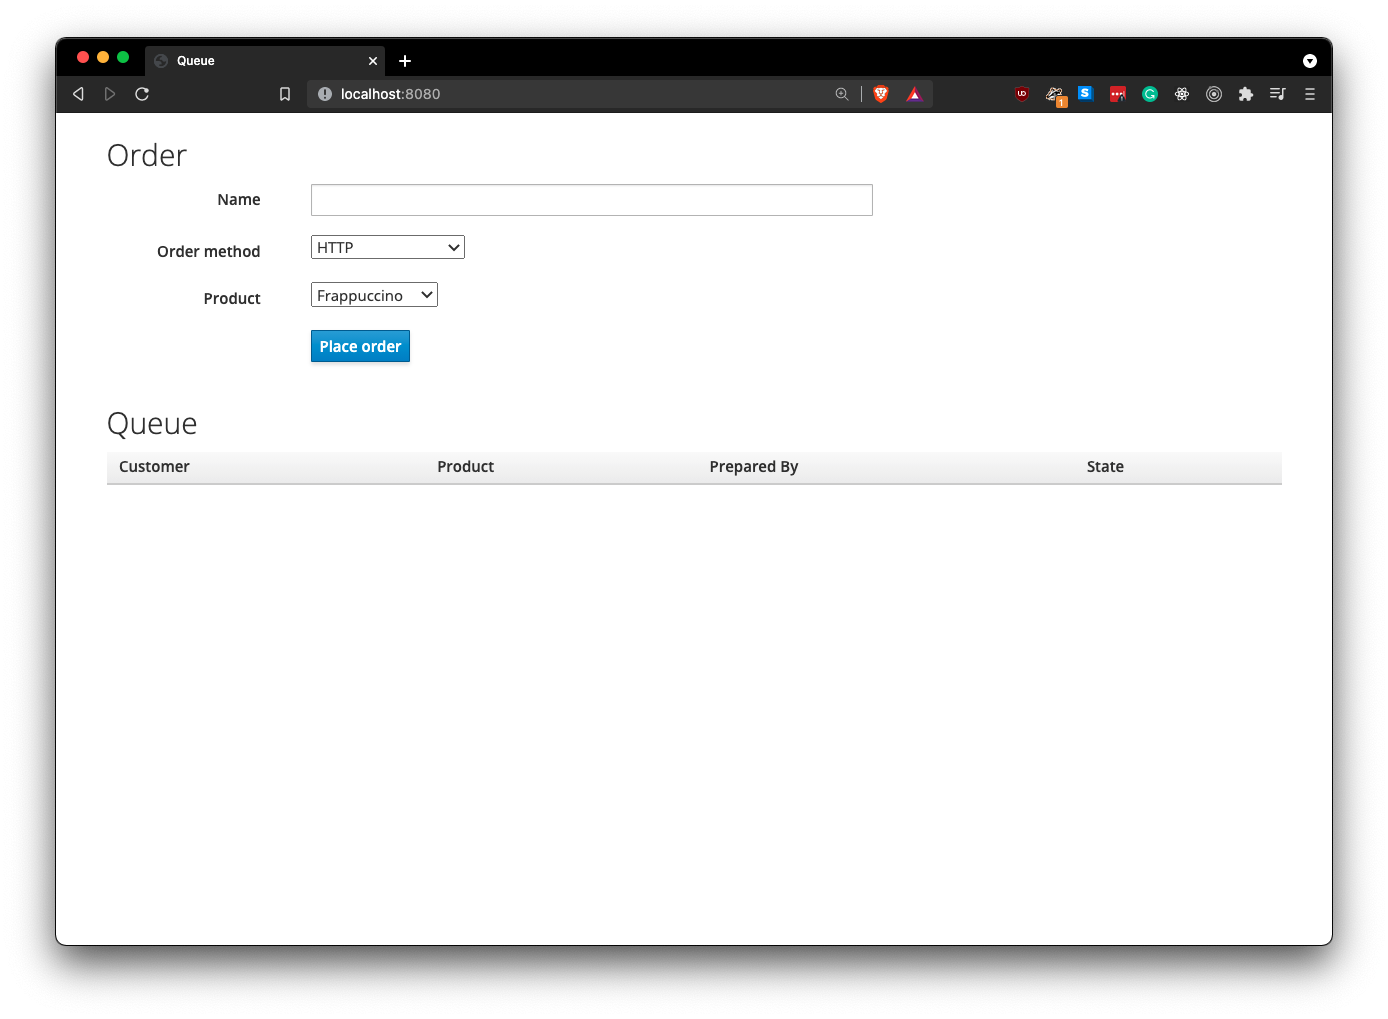Open the tab search dropdown arrow
The width and height of the screenshot is (1388, 1019).
coord(1310,61)
